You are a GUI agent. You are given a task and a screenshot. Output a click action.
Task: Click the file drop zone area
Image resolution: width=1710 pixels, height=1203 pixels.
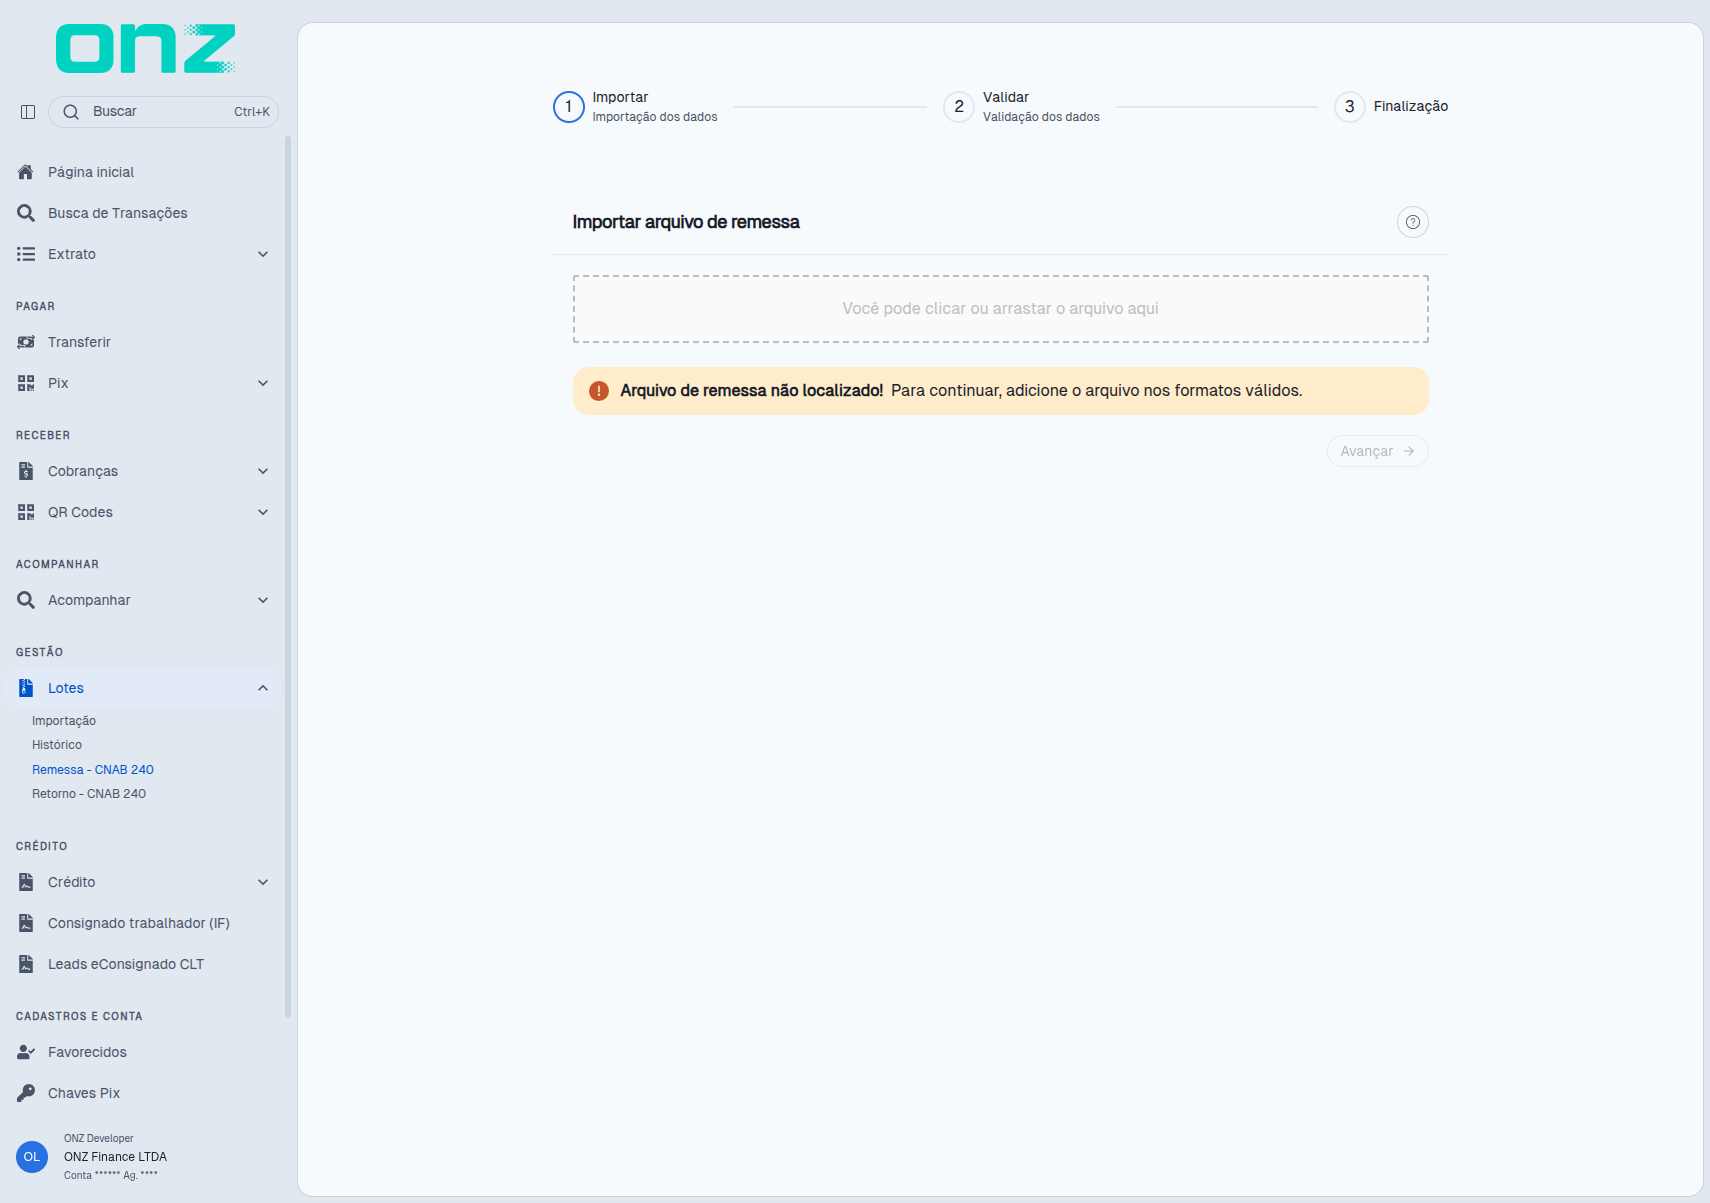click(x=1000, y=309)
